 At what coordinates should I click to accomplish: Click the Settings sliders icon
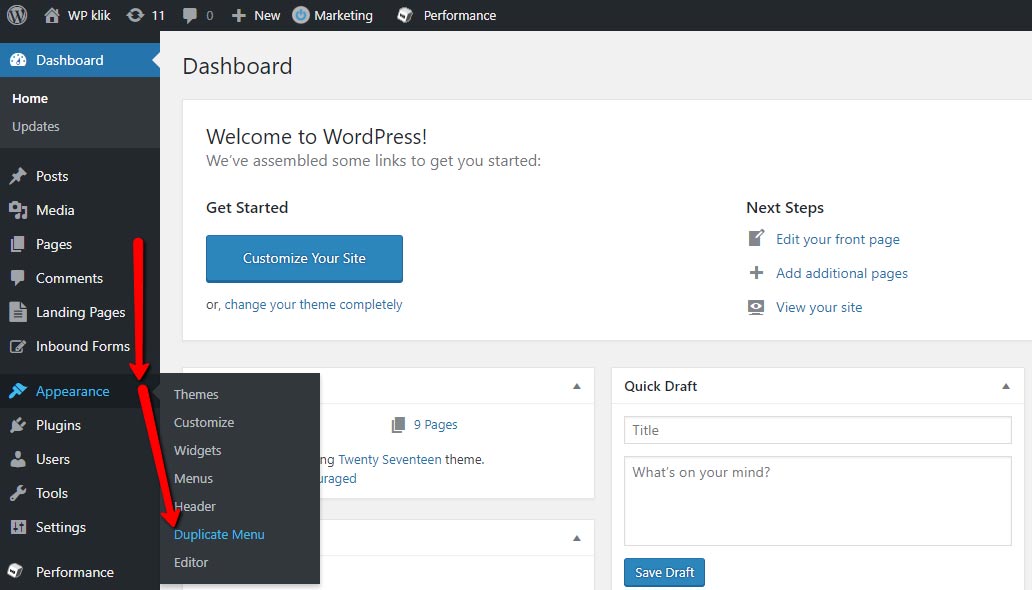point(18,527)
